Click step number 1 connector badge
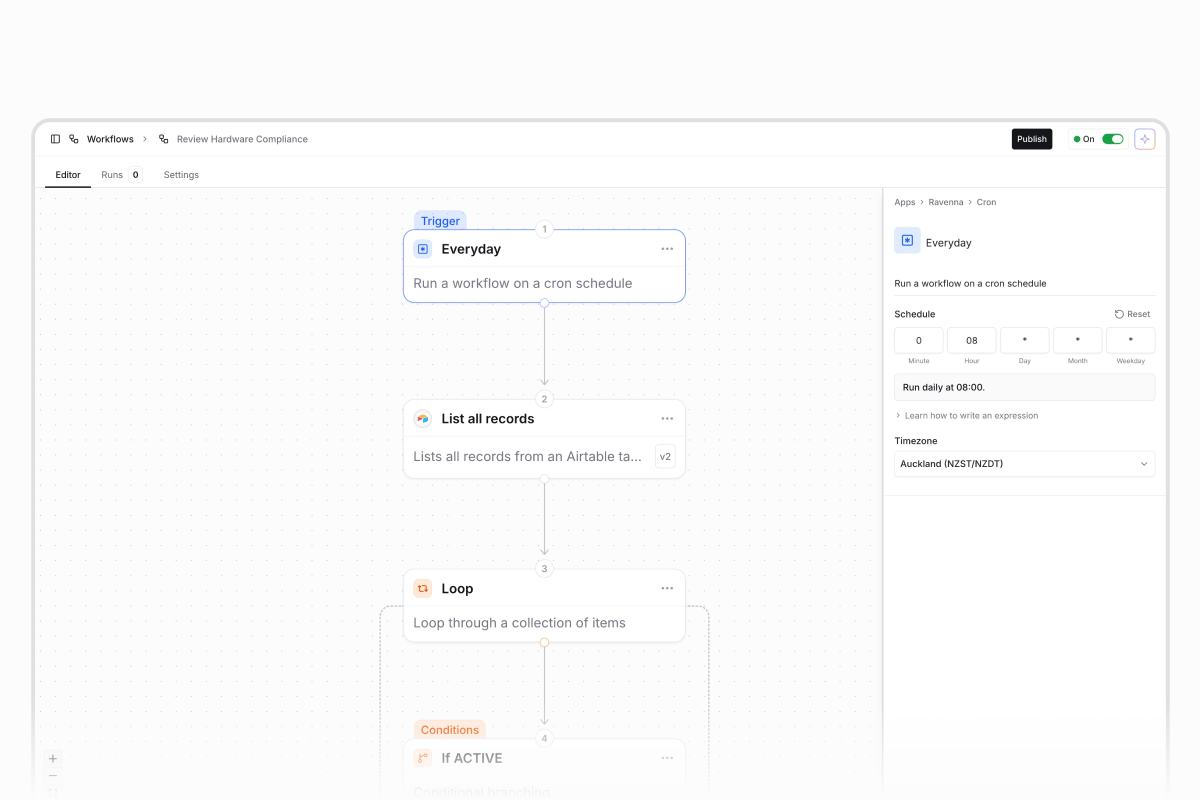Viewport: 1200px width, 800px height. pos(545,229)
